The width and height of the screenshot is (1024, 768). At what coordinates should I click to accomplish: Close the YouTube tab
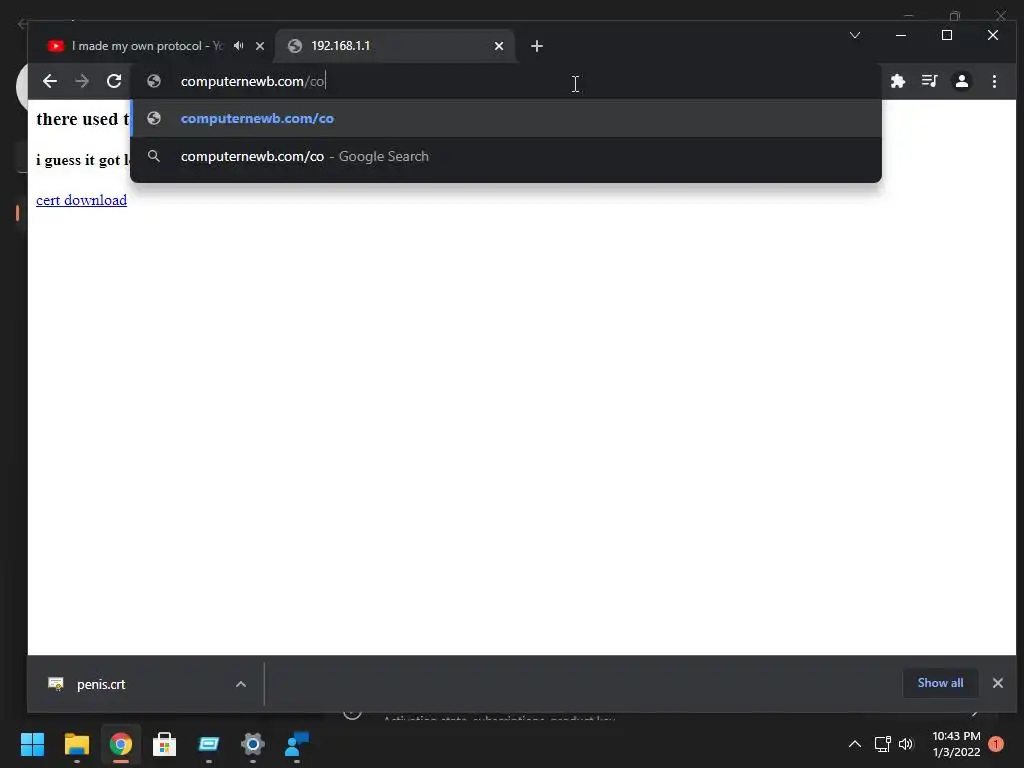(260, 46)
